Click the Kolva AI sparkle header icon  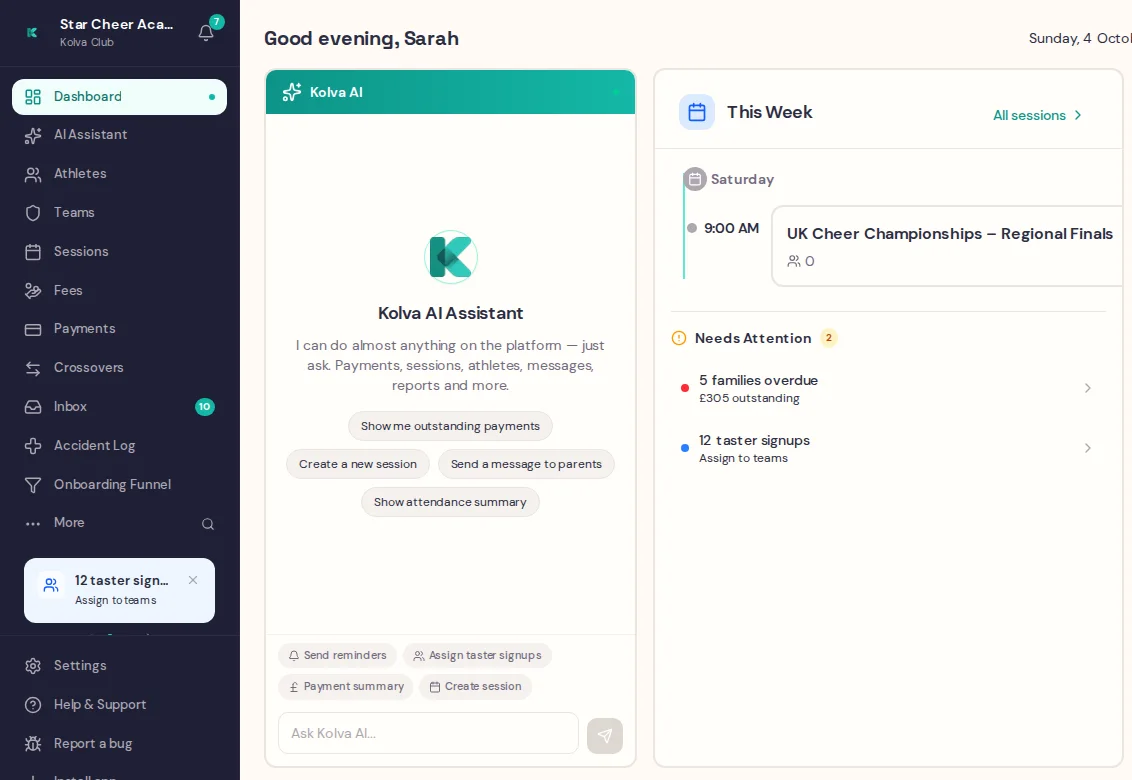click(292, 92)
